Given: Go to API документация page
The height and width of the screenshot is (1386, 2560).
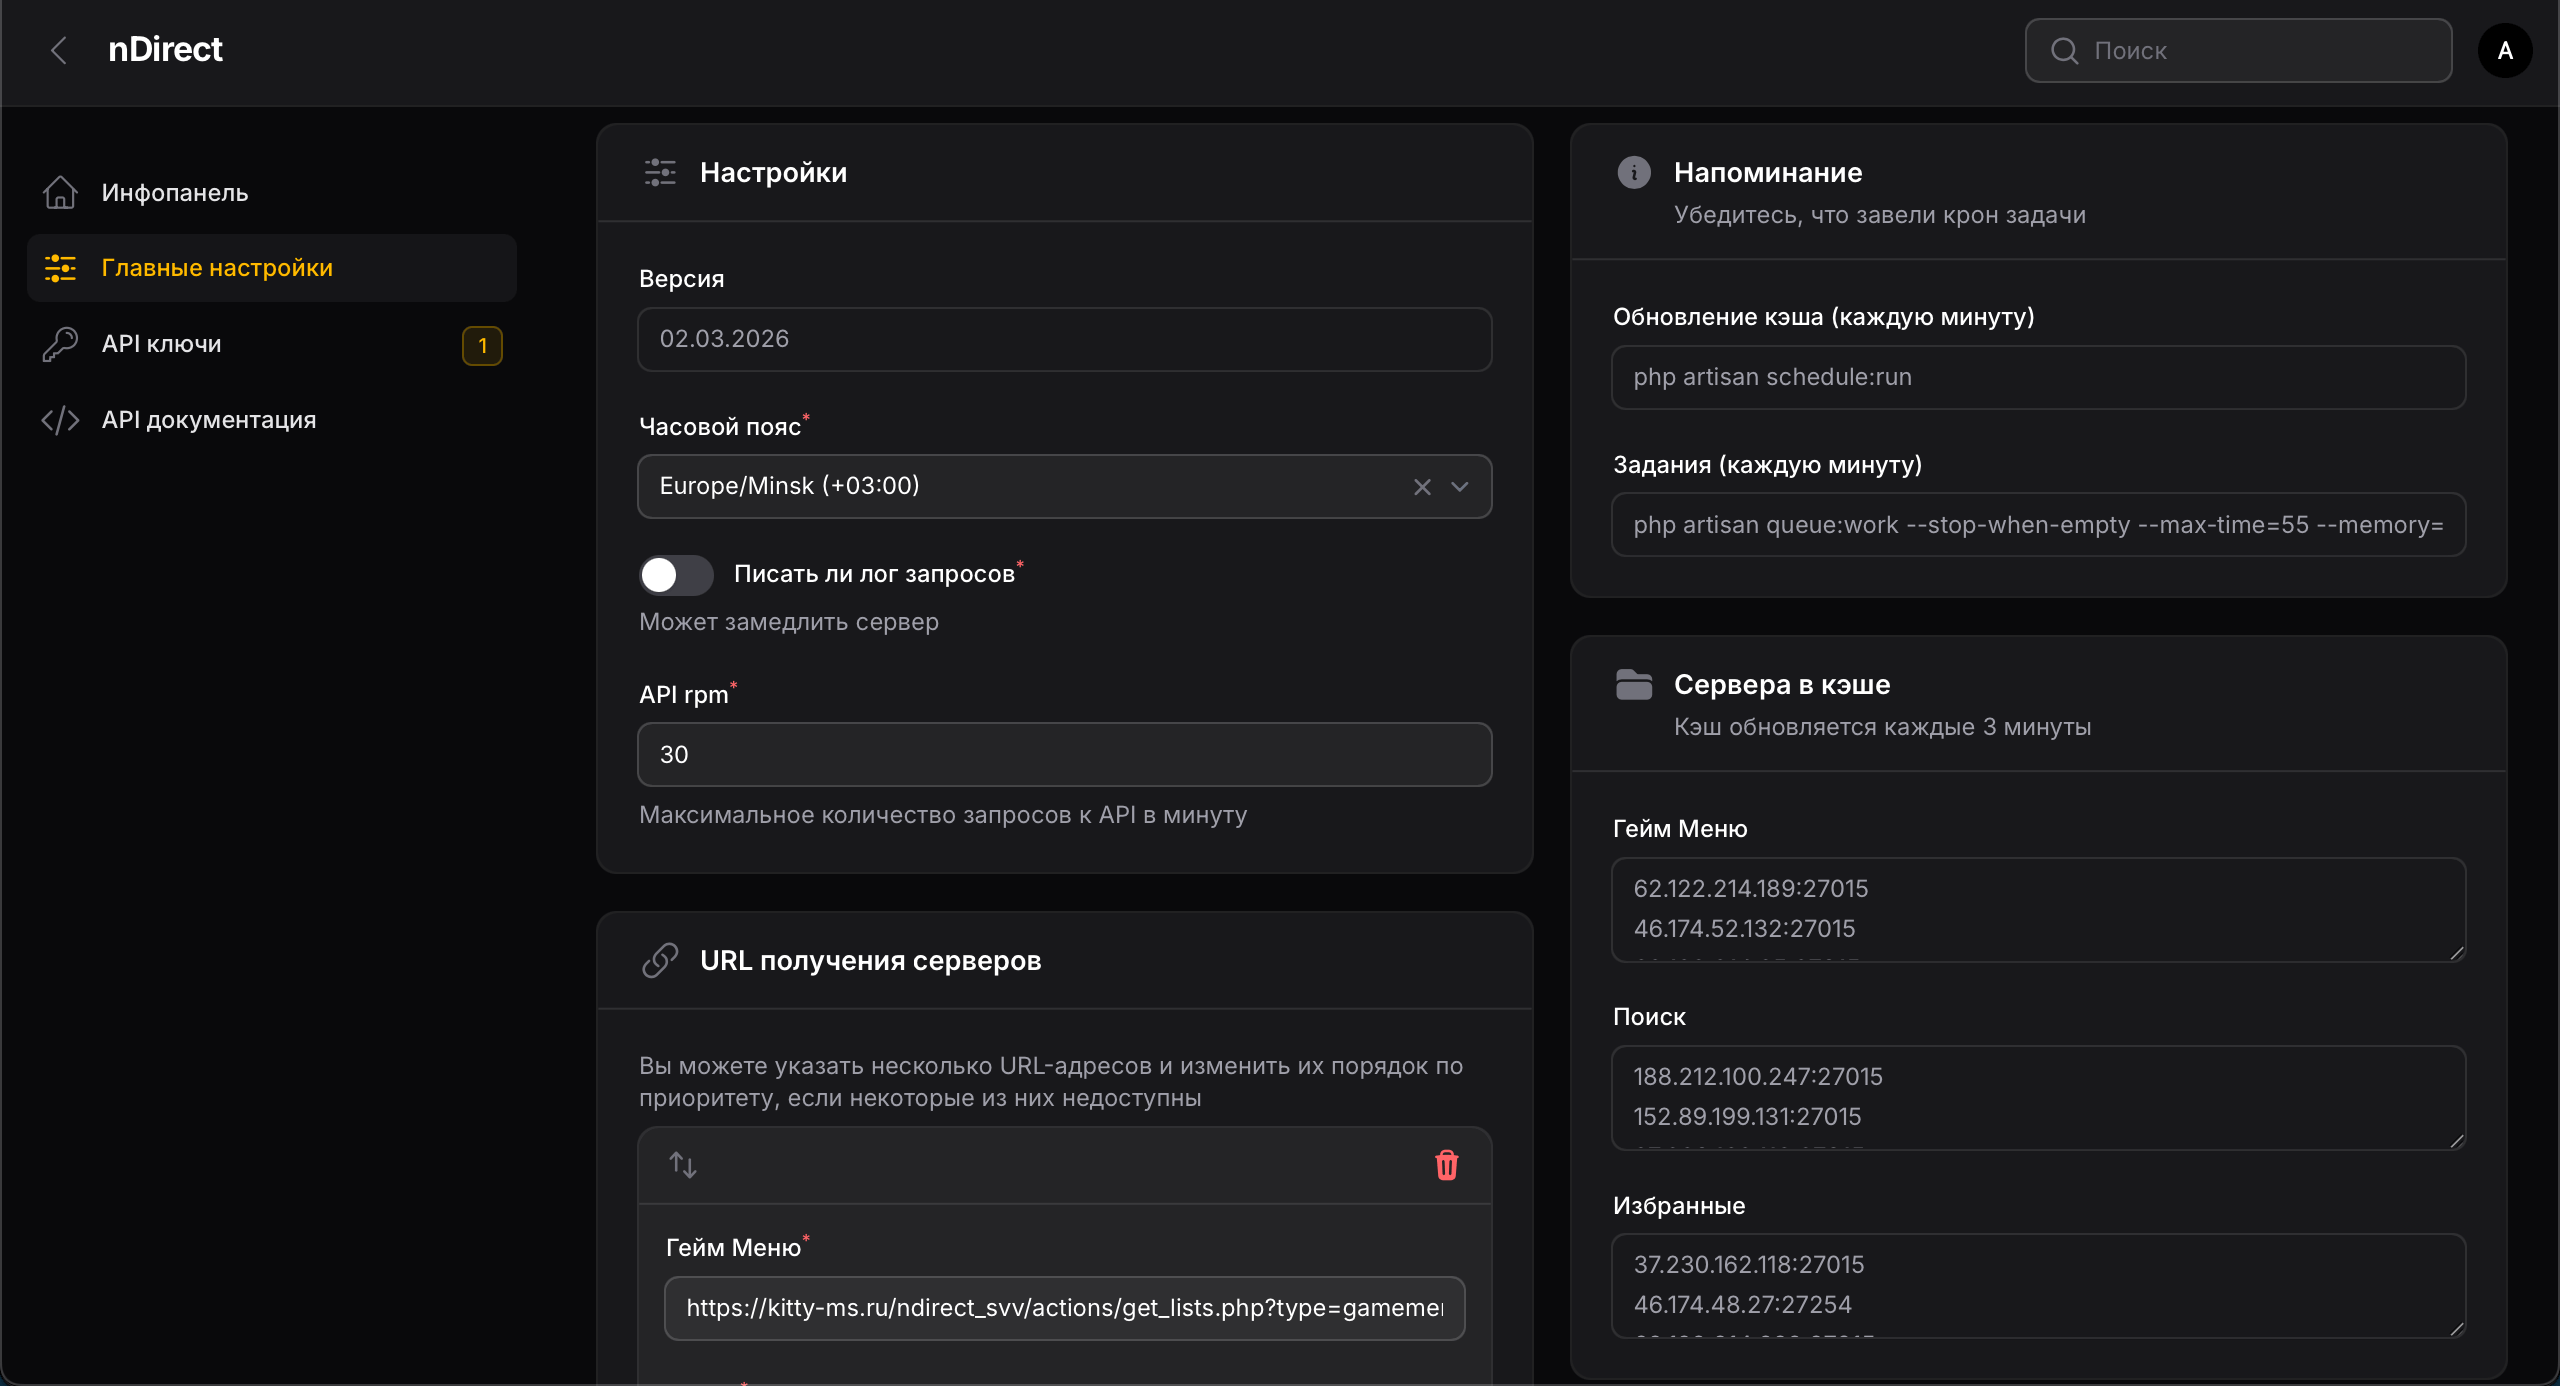Looking at the screenshot, I should pos(209,420).
